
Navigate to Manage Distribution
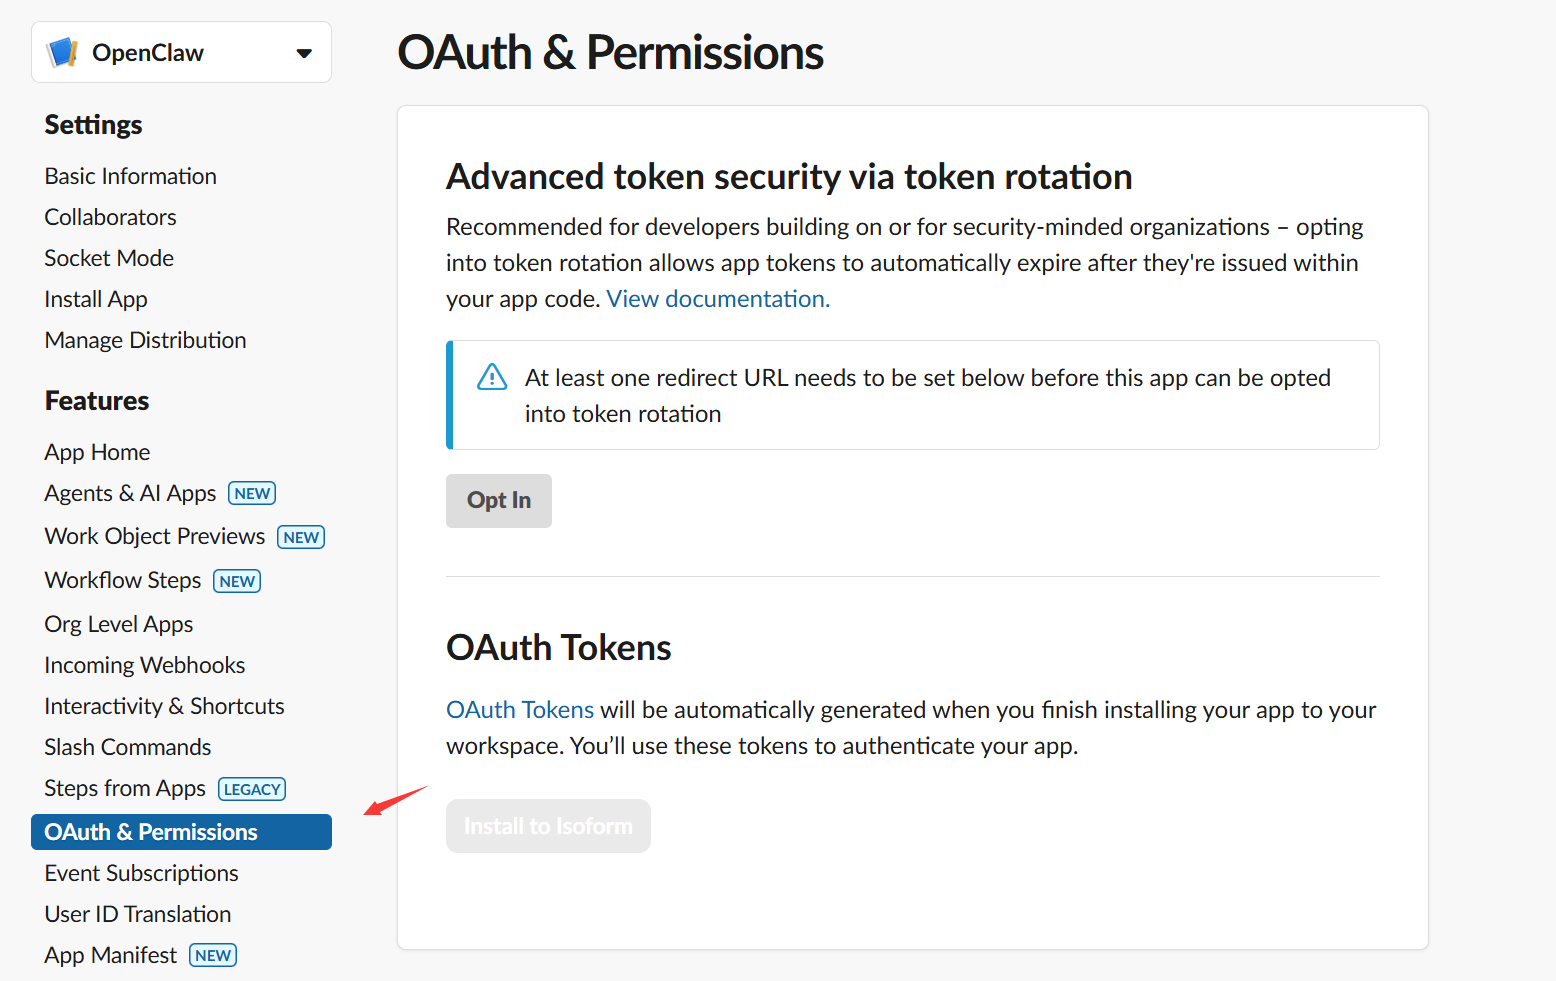click(145, 340)
